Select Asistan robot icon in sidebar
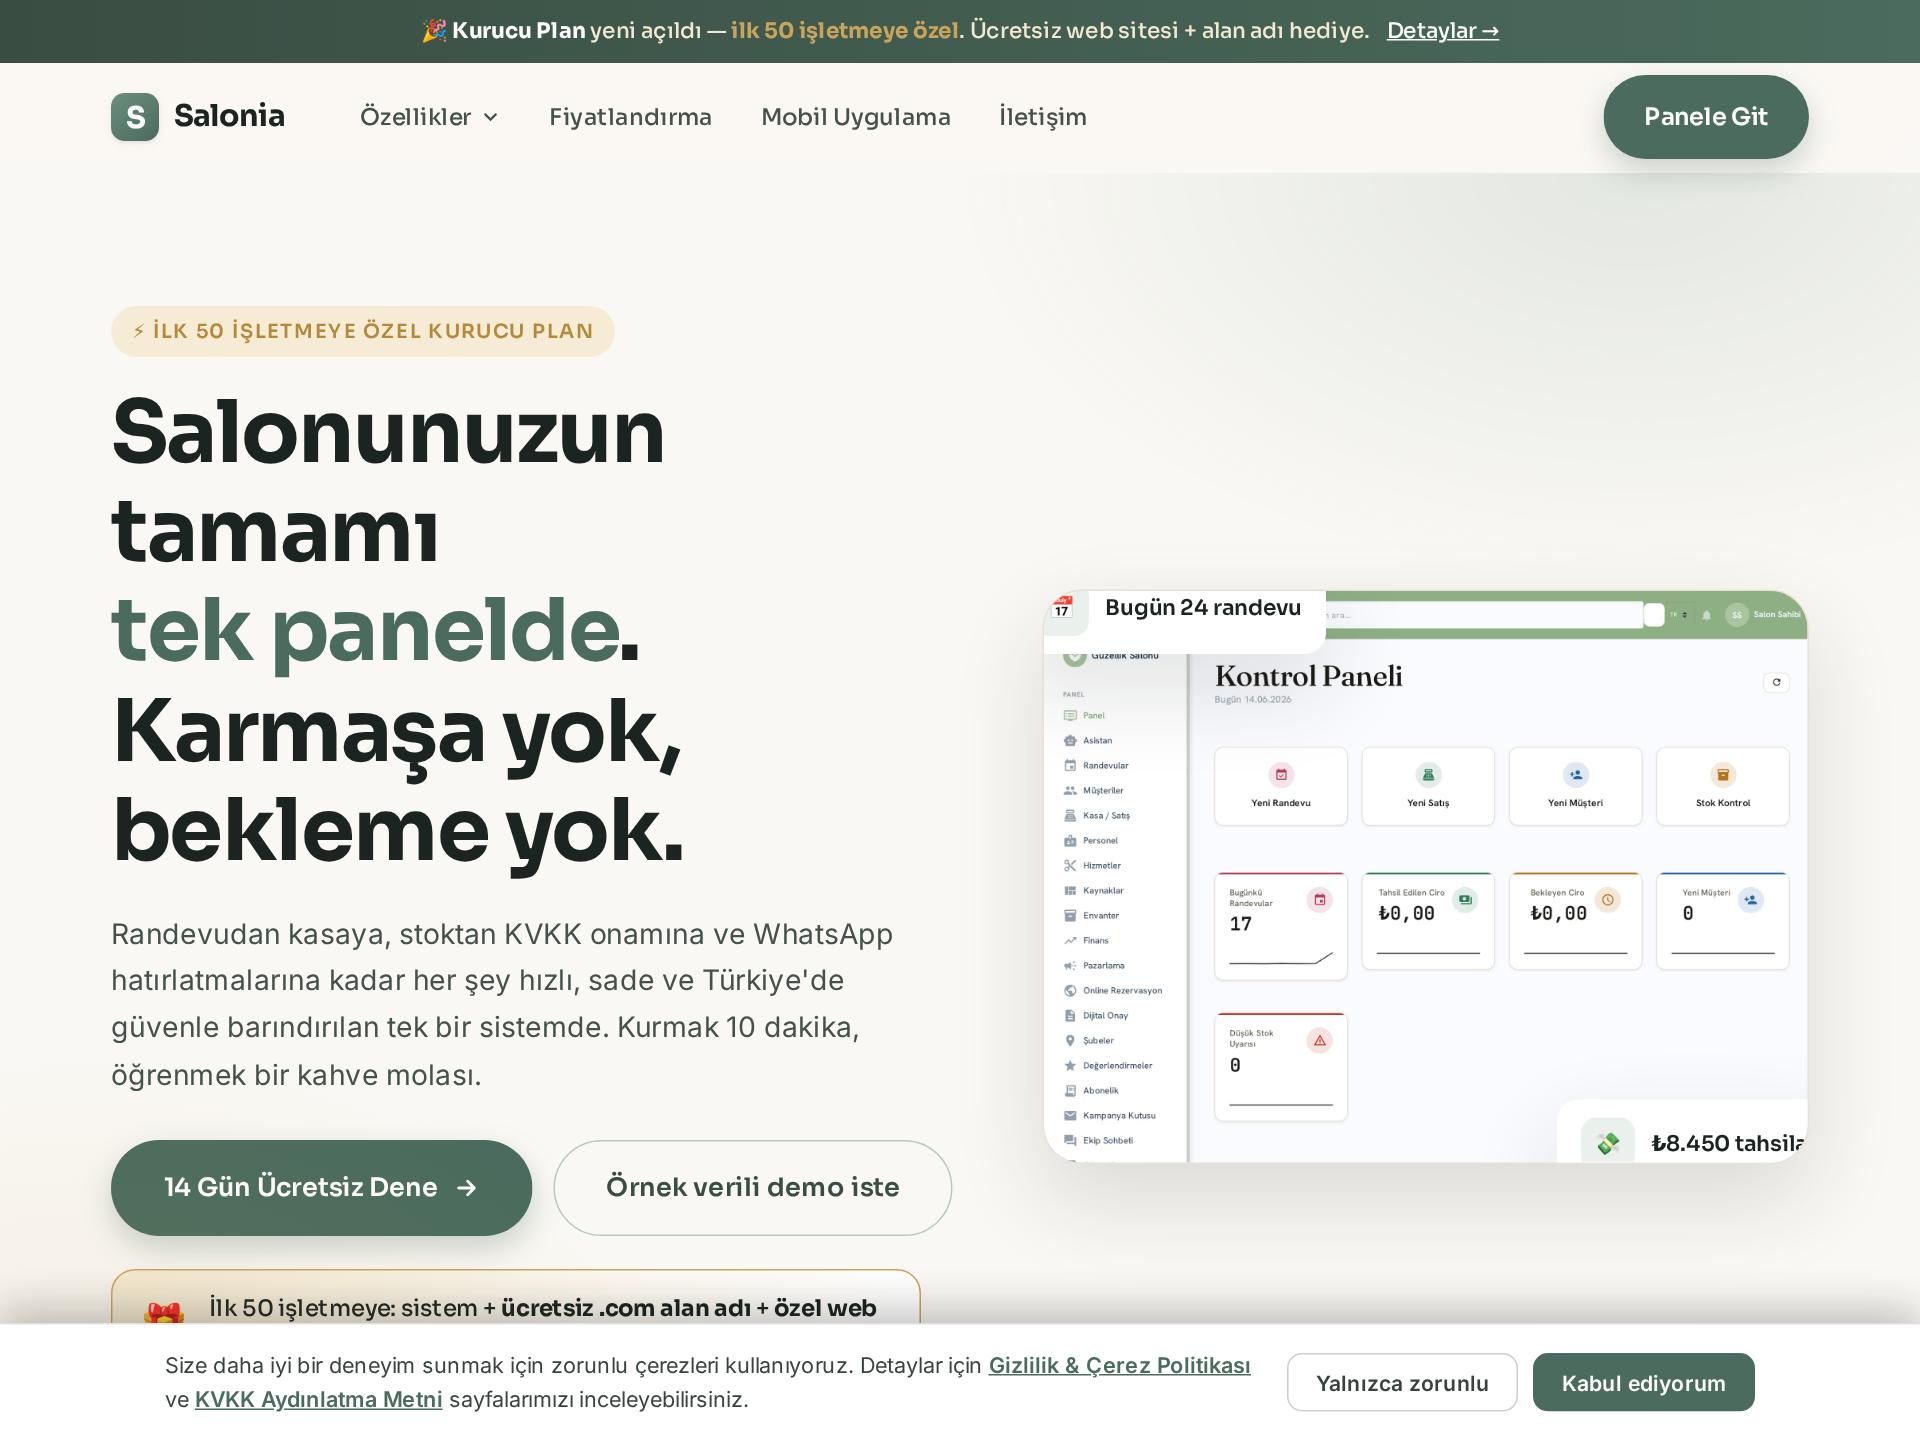Image resolution: width=1920 pixels, height=1440 pixels. click(x=1070, y=741)
